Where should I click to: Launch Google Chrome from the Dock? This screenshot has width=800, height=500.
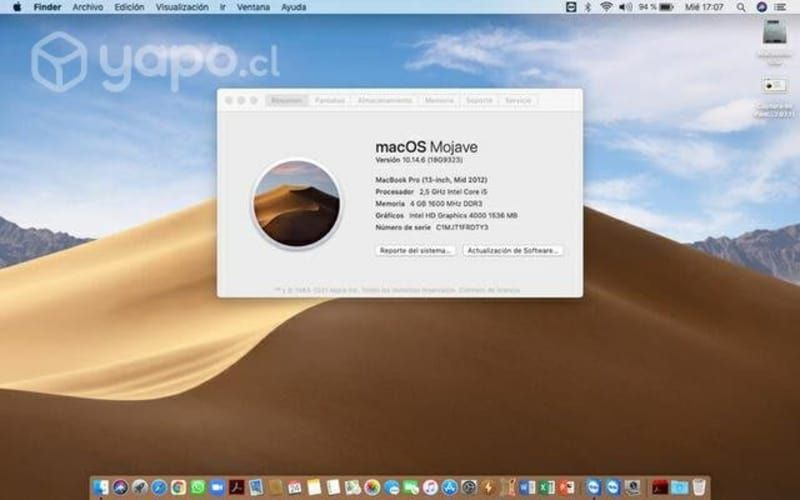coord(179,487)
